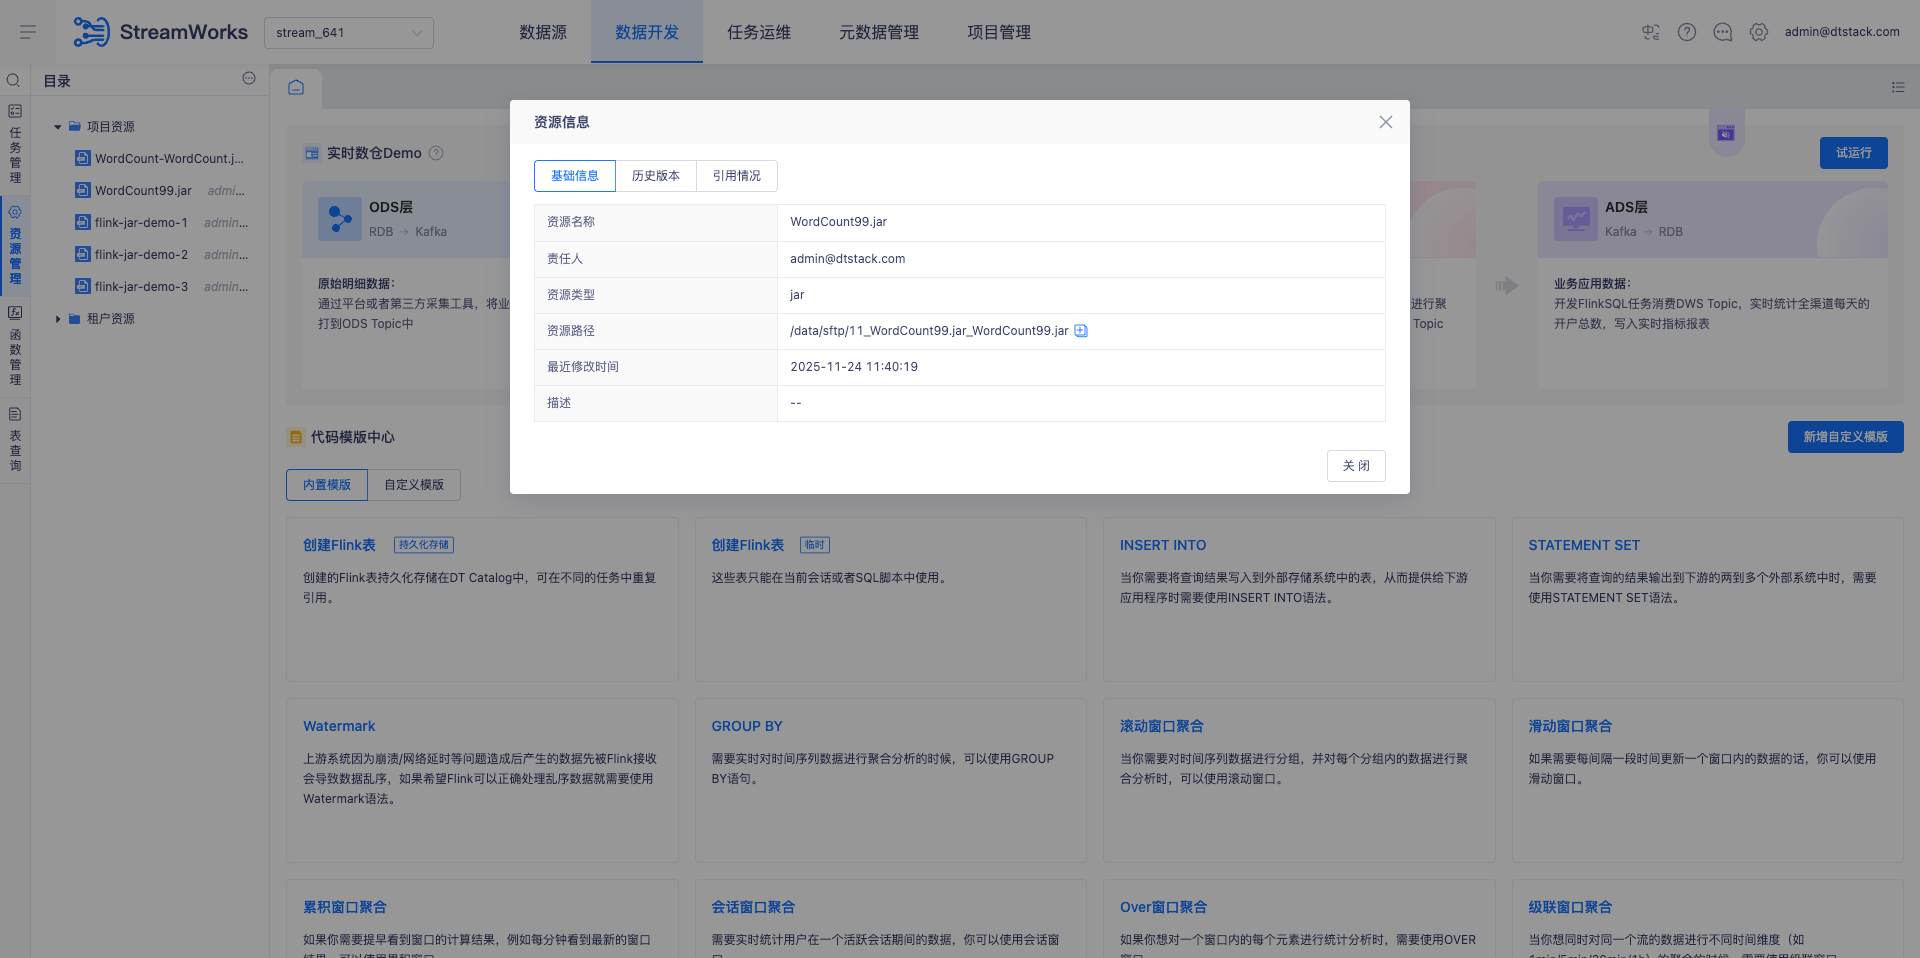
Task: Switch to the 自定义模版 toggle
Action: click(x=413, y=485)
